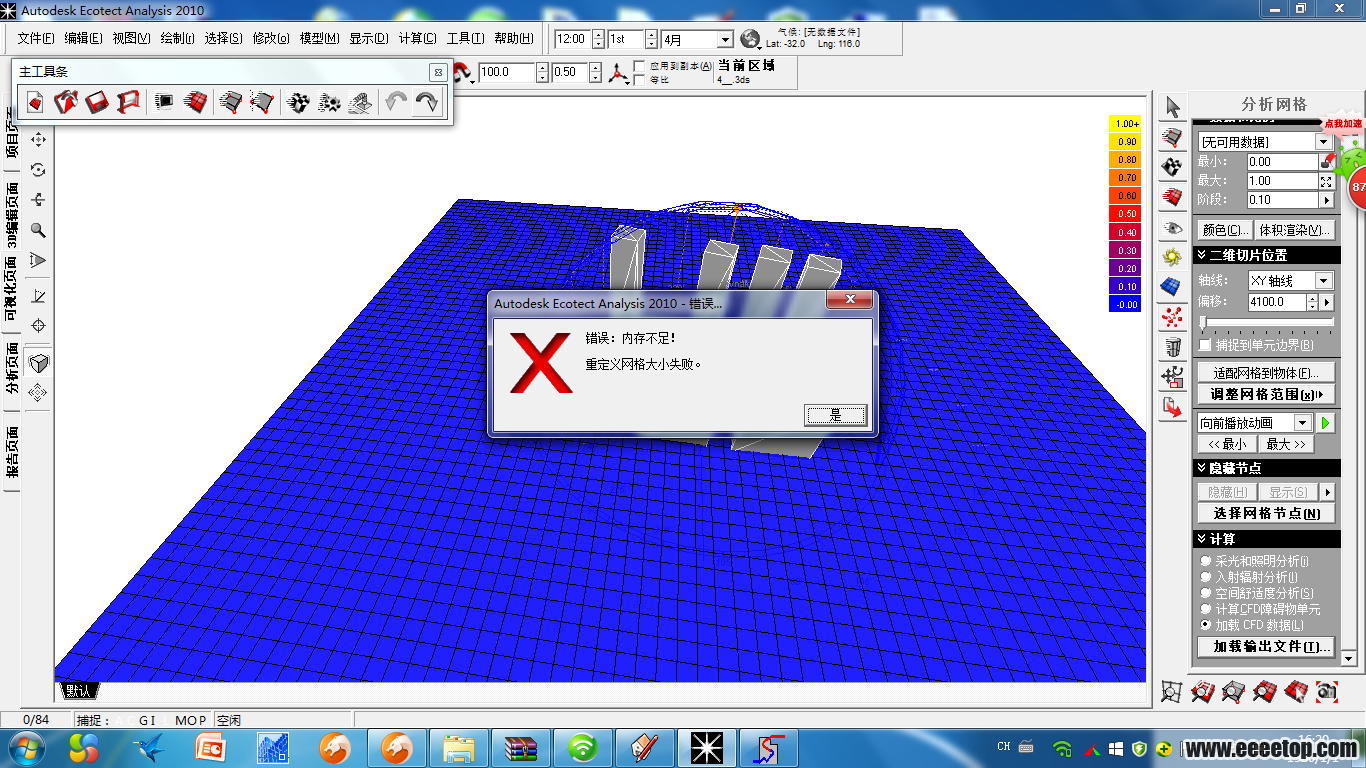Viewport: 1366px width, 768px height.
Task: Open the 4月 month dropdown
Action: tap(725, 39)
